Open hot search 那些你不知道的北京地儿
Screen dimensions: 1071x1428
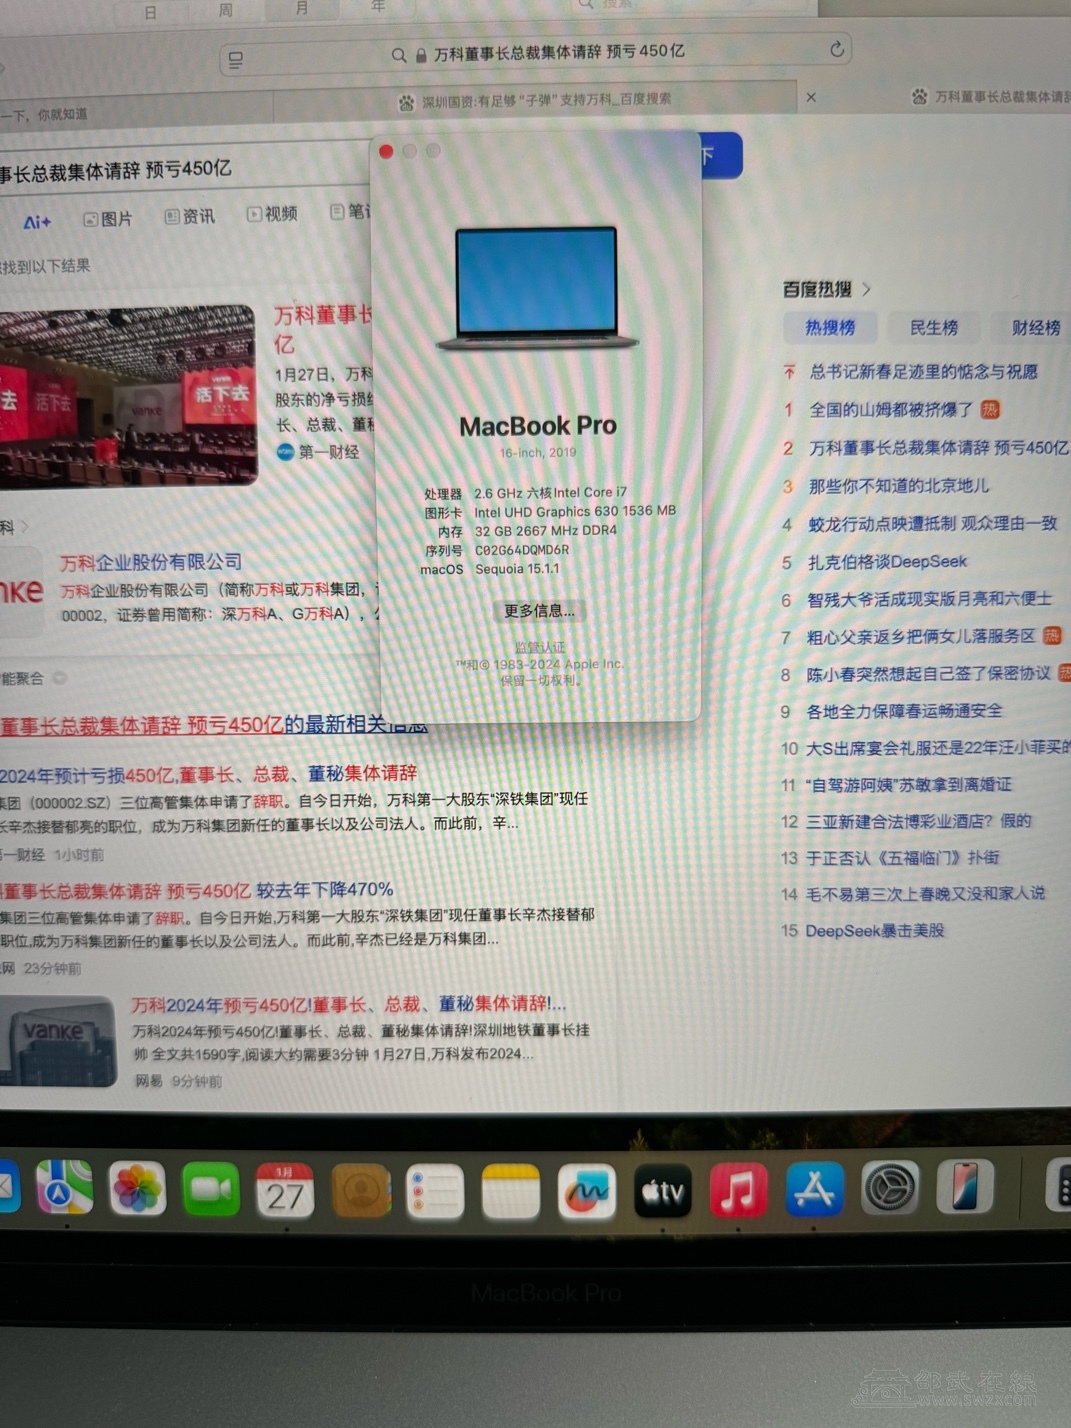point(899,485)
